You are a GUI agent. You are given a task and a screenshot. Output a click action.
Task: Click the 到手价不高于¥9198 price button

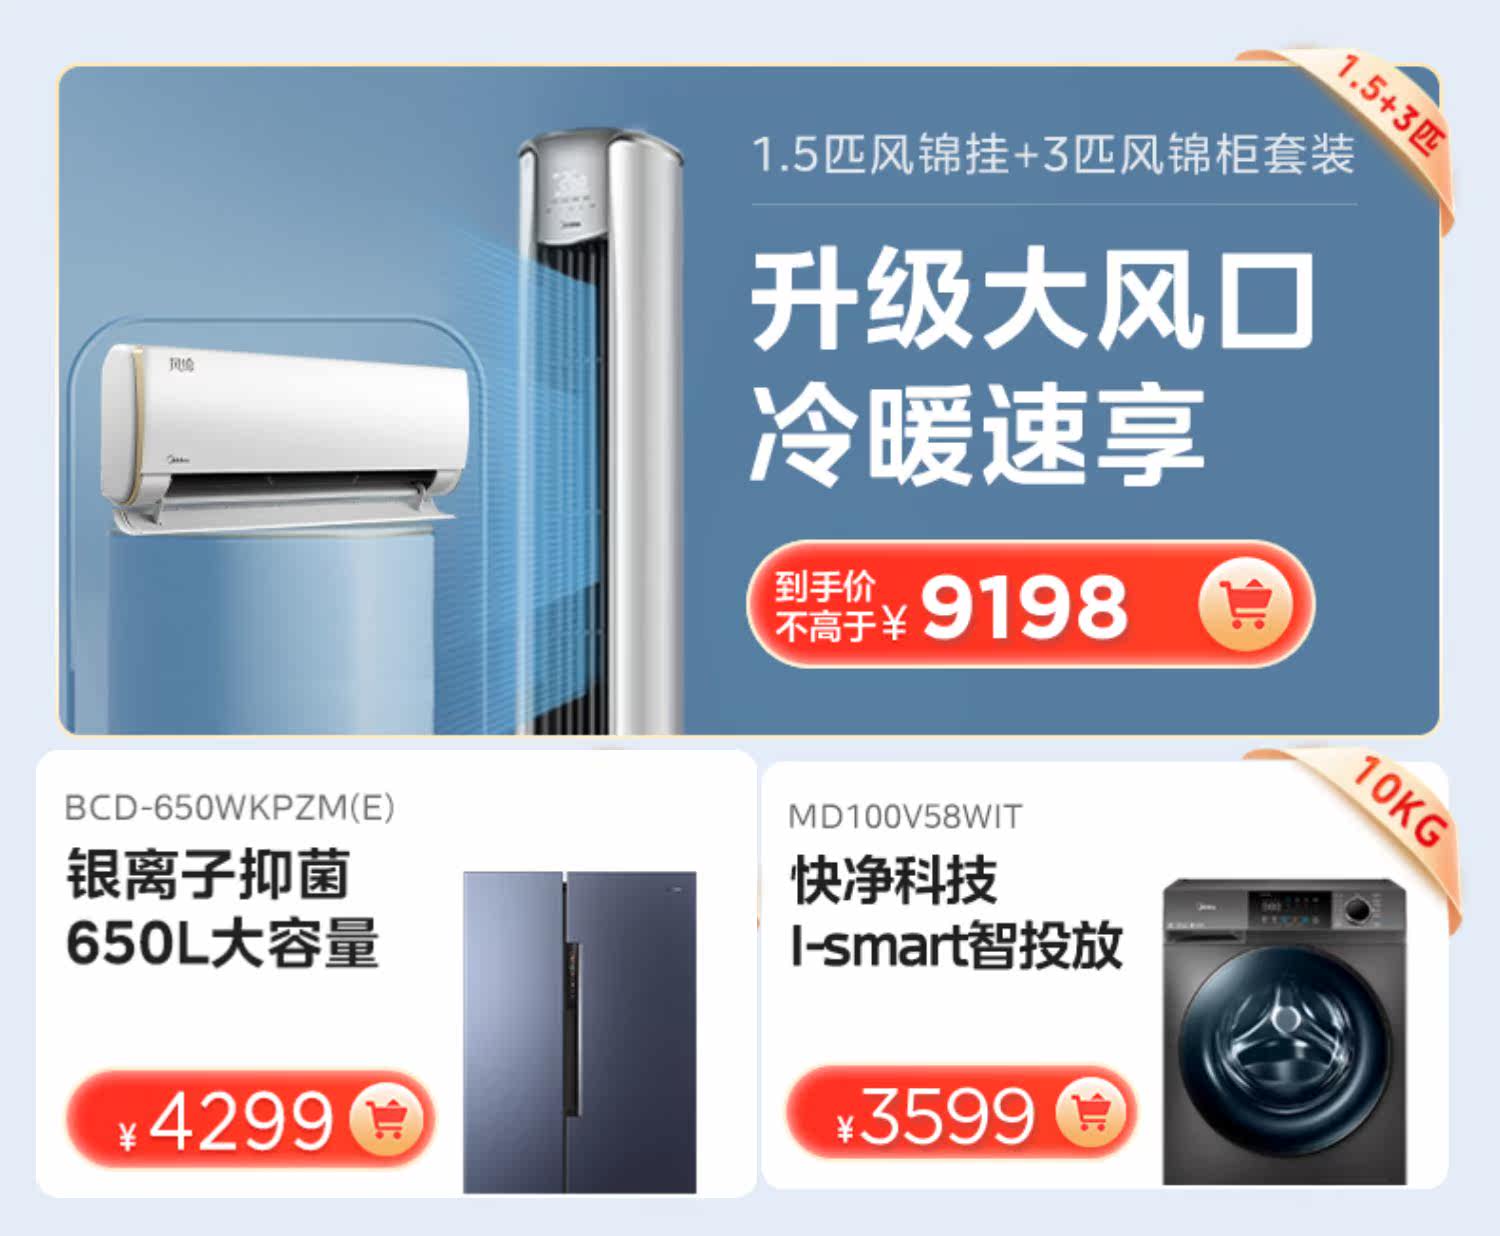(x=1030, y=604)
